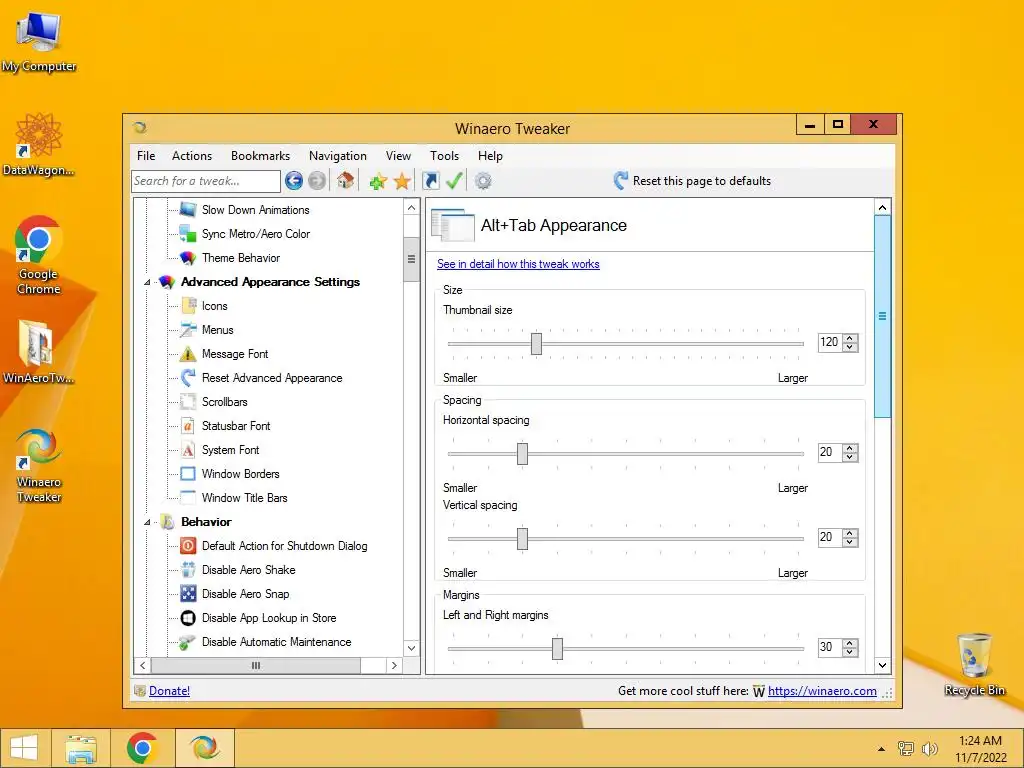1024x768 pixels.
Task: Click the Disable App Lookup in Store icon
Action: click(x=188, y=618)
